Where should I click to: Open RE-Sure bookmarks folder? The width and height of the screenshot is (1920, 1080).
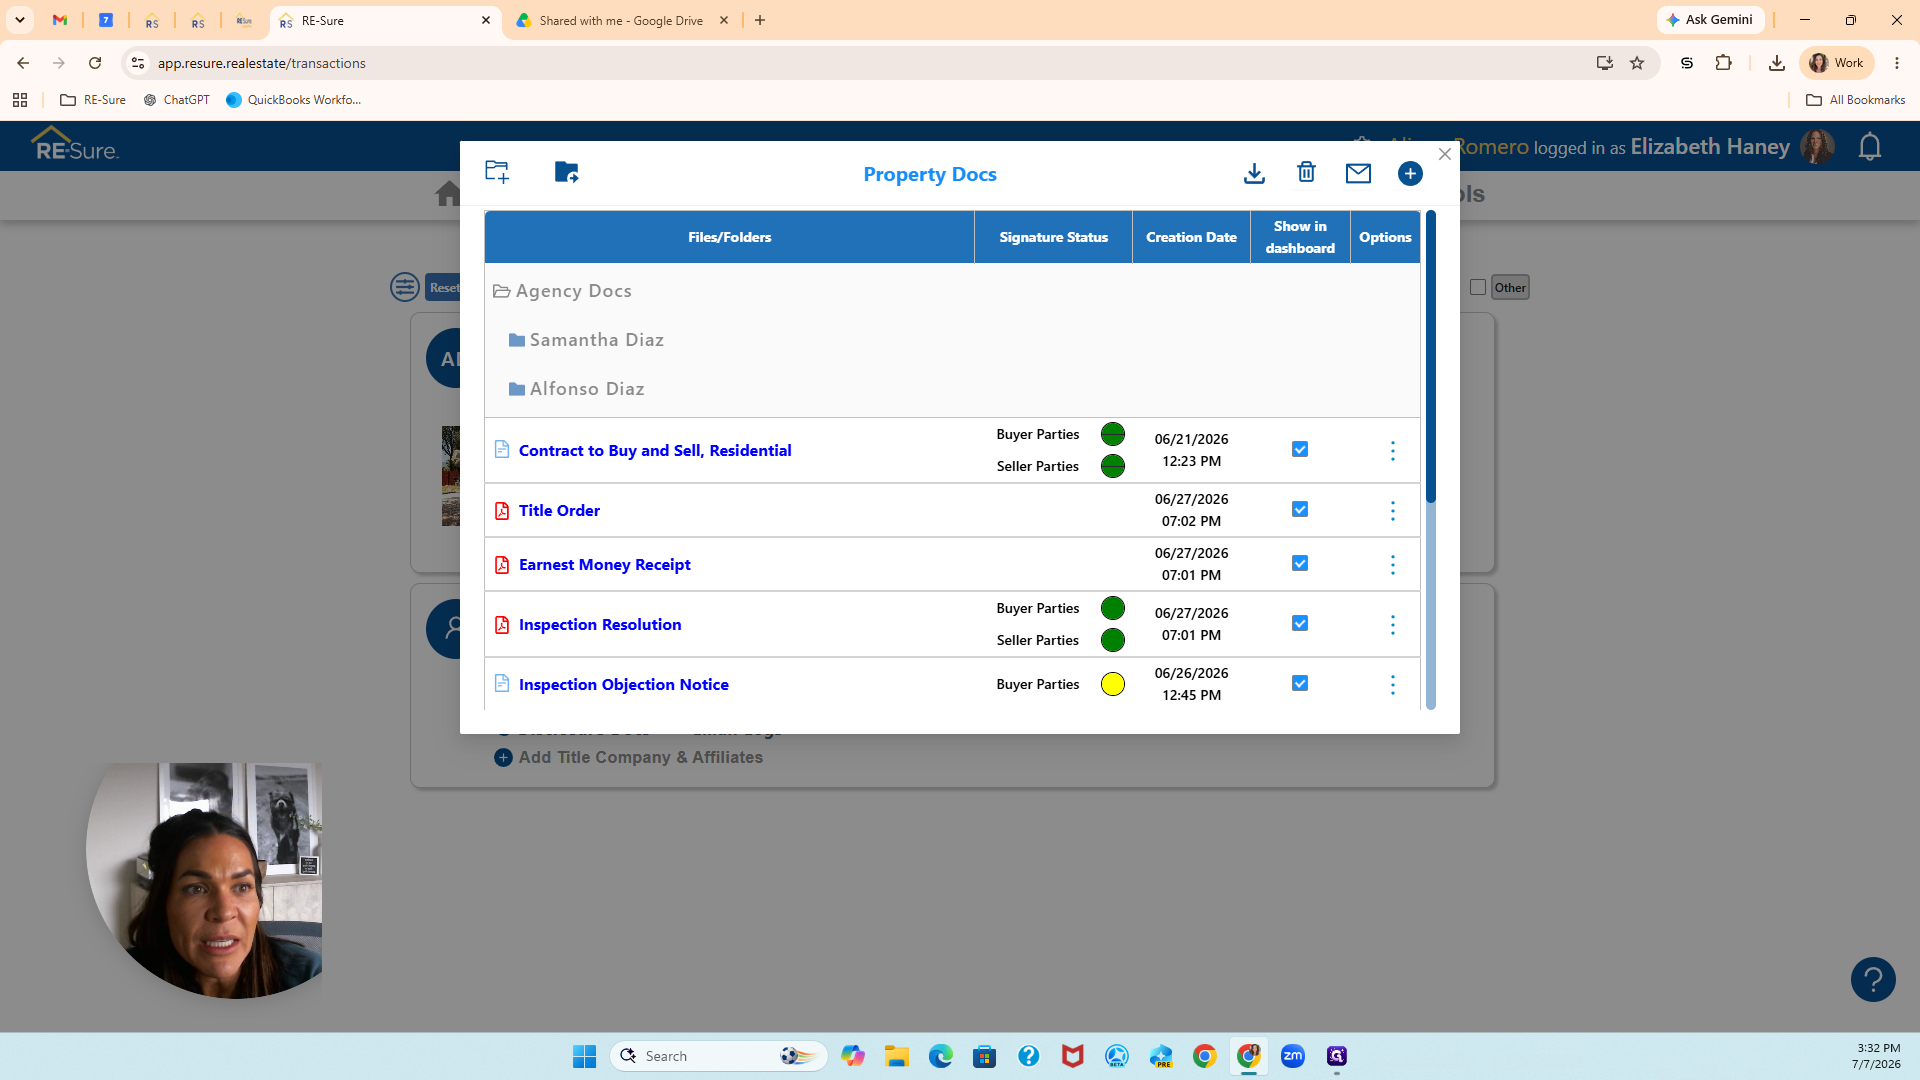93,100
